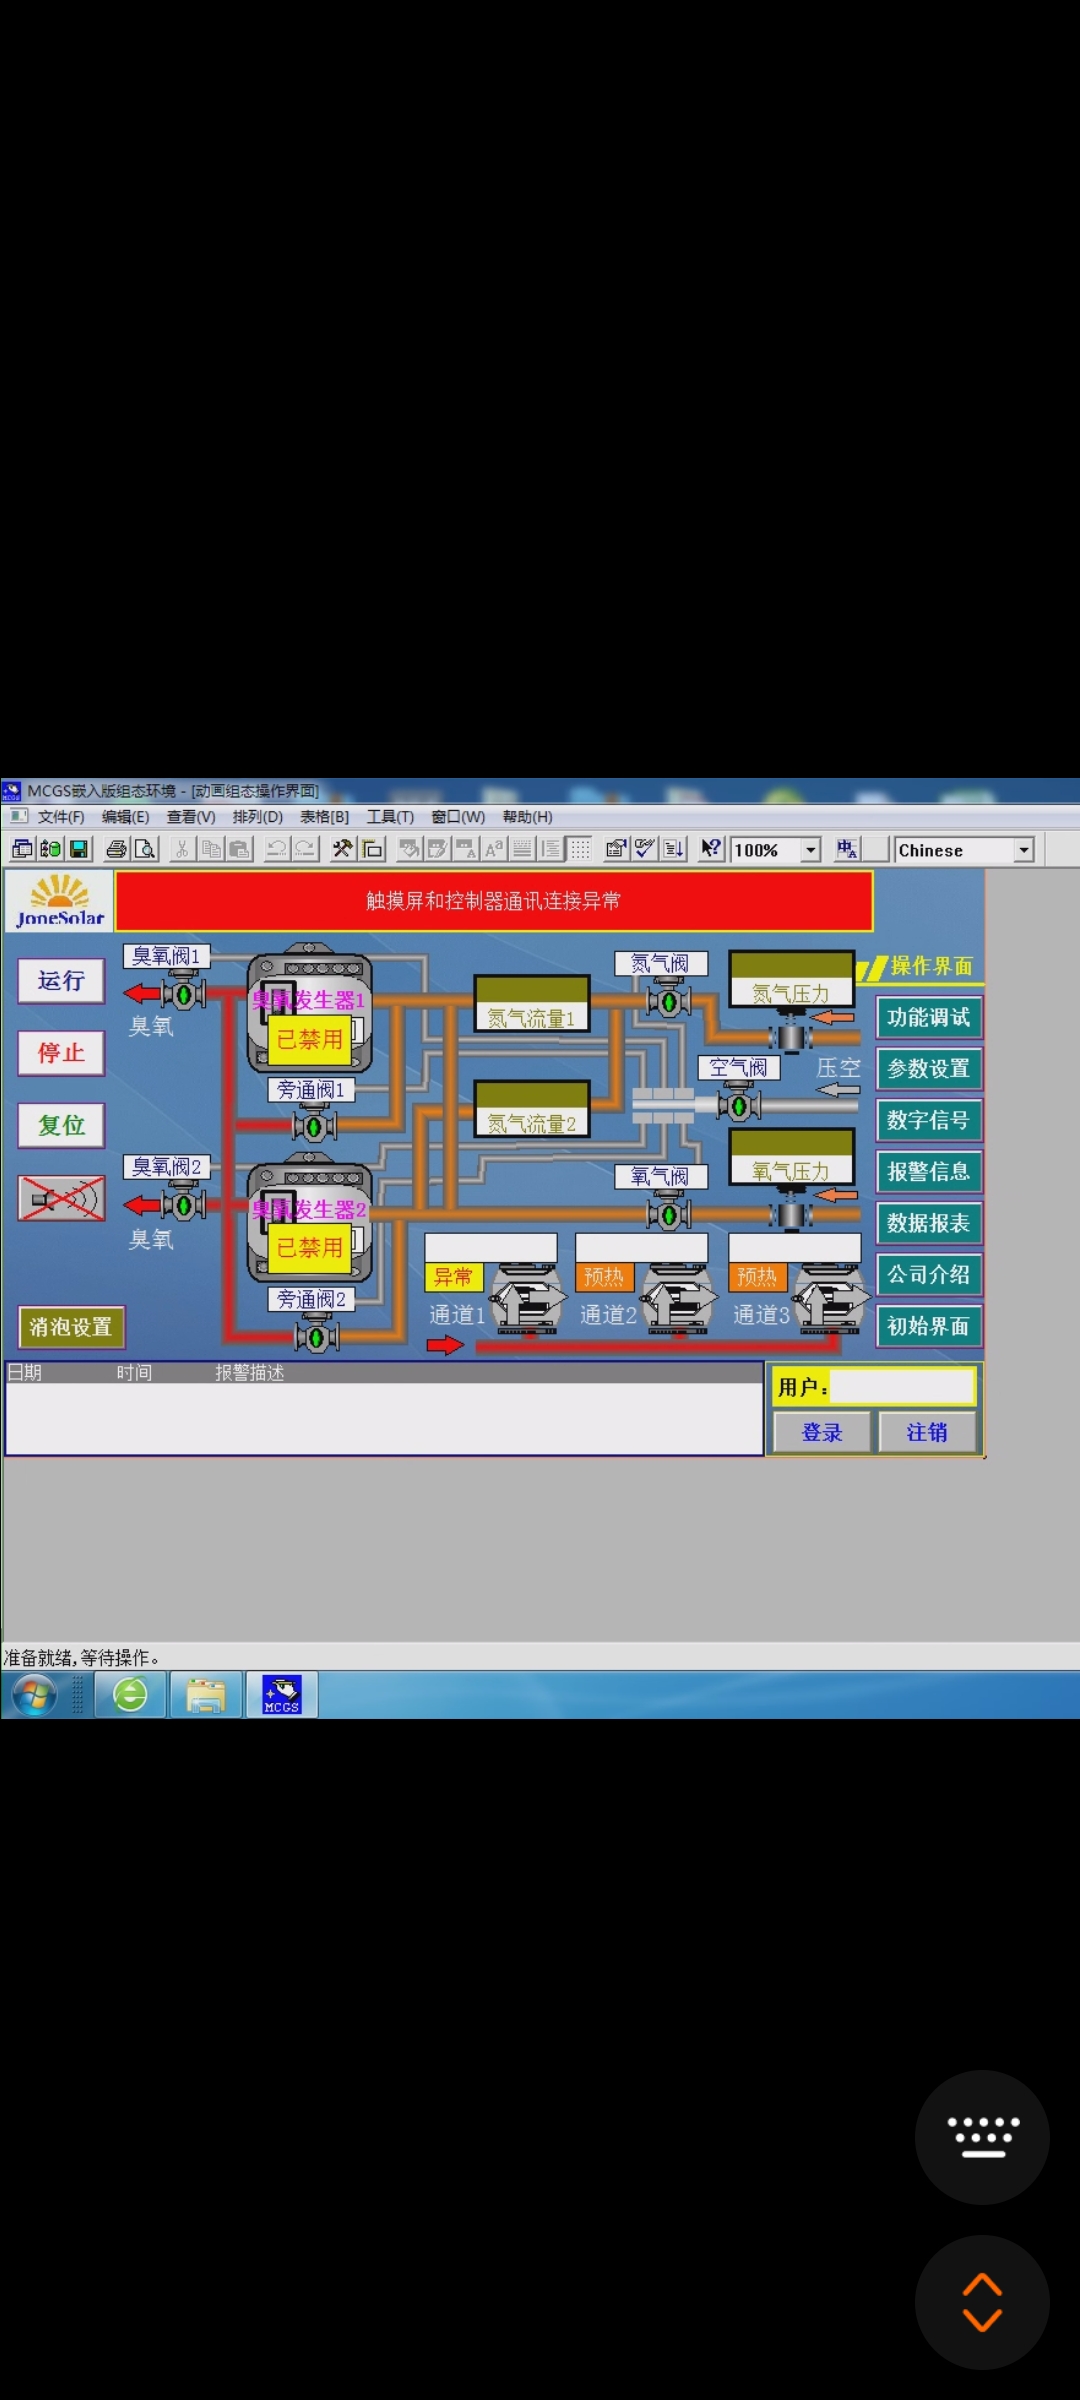Open the 工具(T) menu
Viewport: 1080px width, 2400px height.
pos(390,817)
